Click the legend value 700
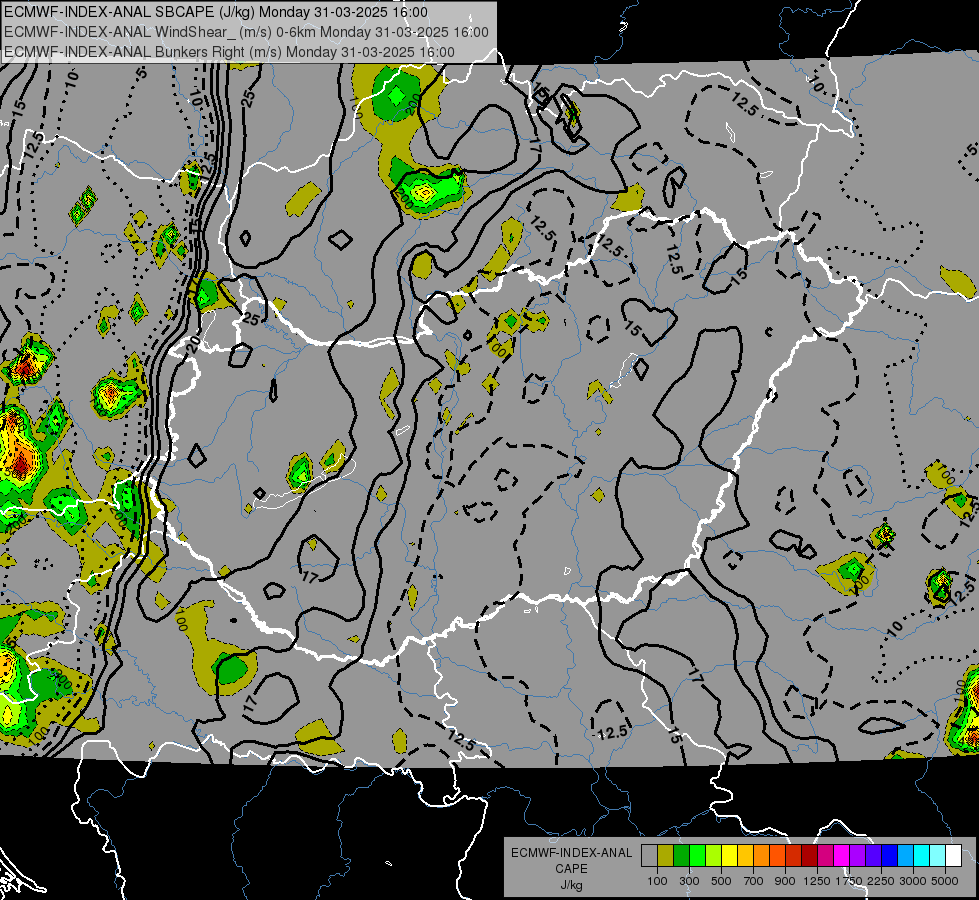 [753, 881]
